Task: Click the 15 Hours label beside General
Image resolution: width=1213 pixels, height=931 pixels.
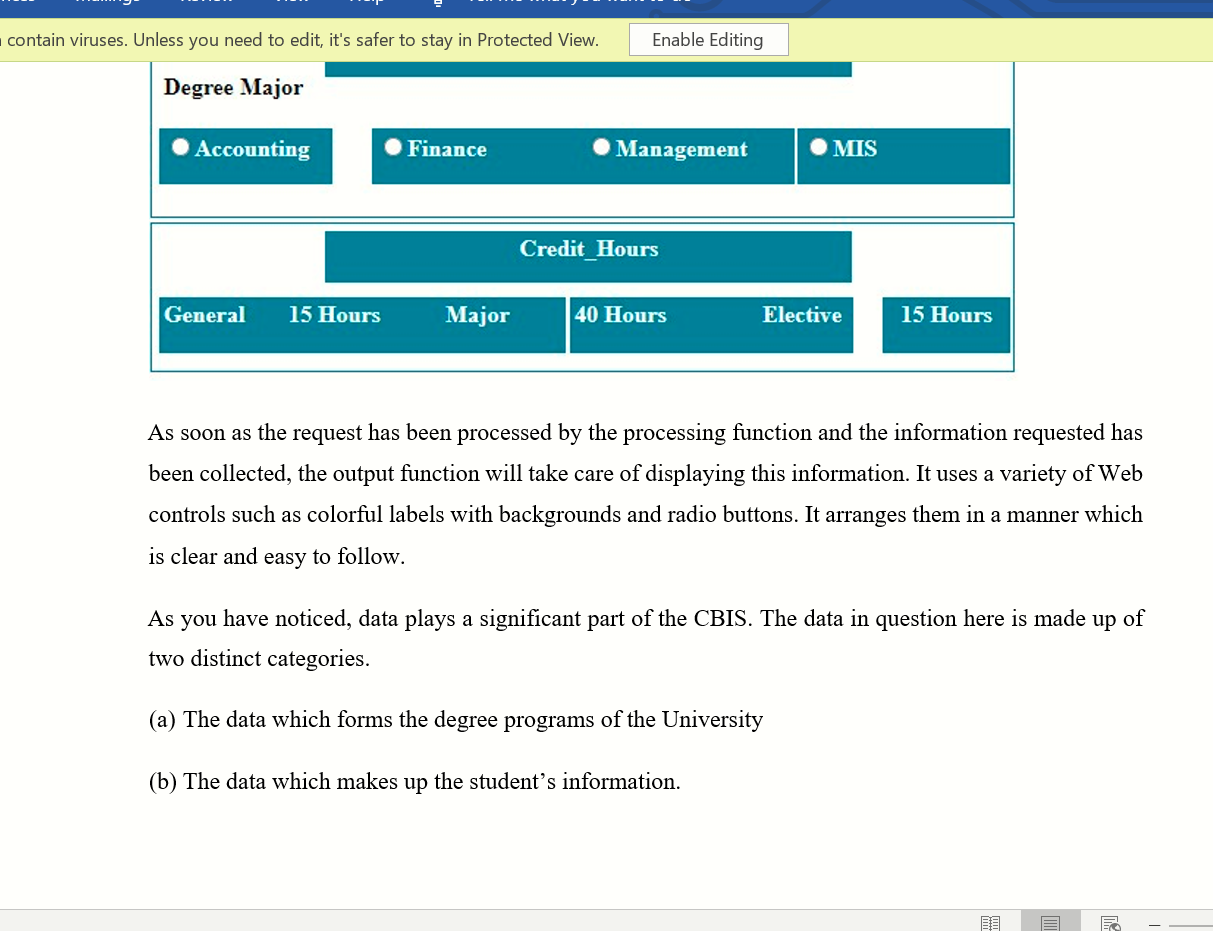Action: 334,315
